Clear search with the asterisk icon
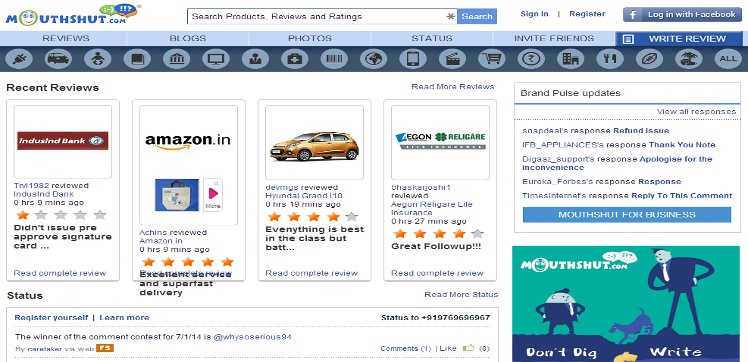748x362 pixels. click(450, 16)
